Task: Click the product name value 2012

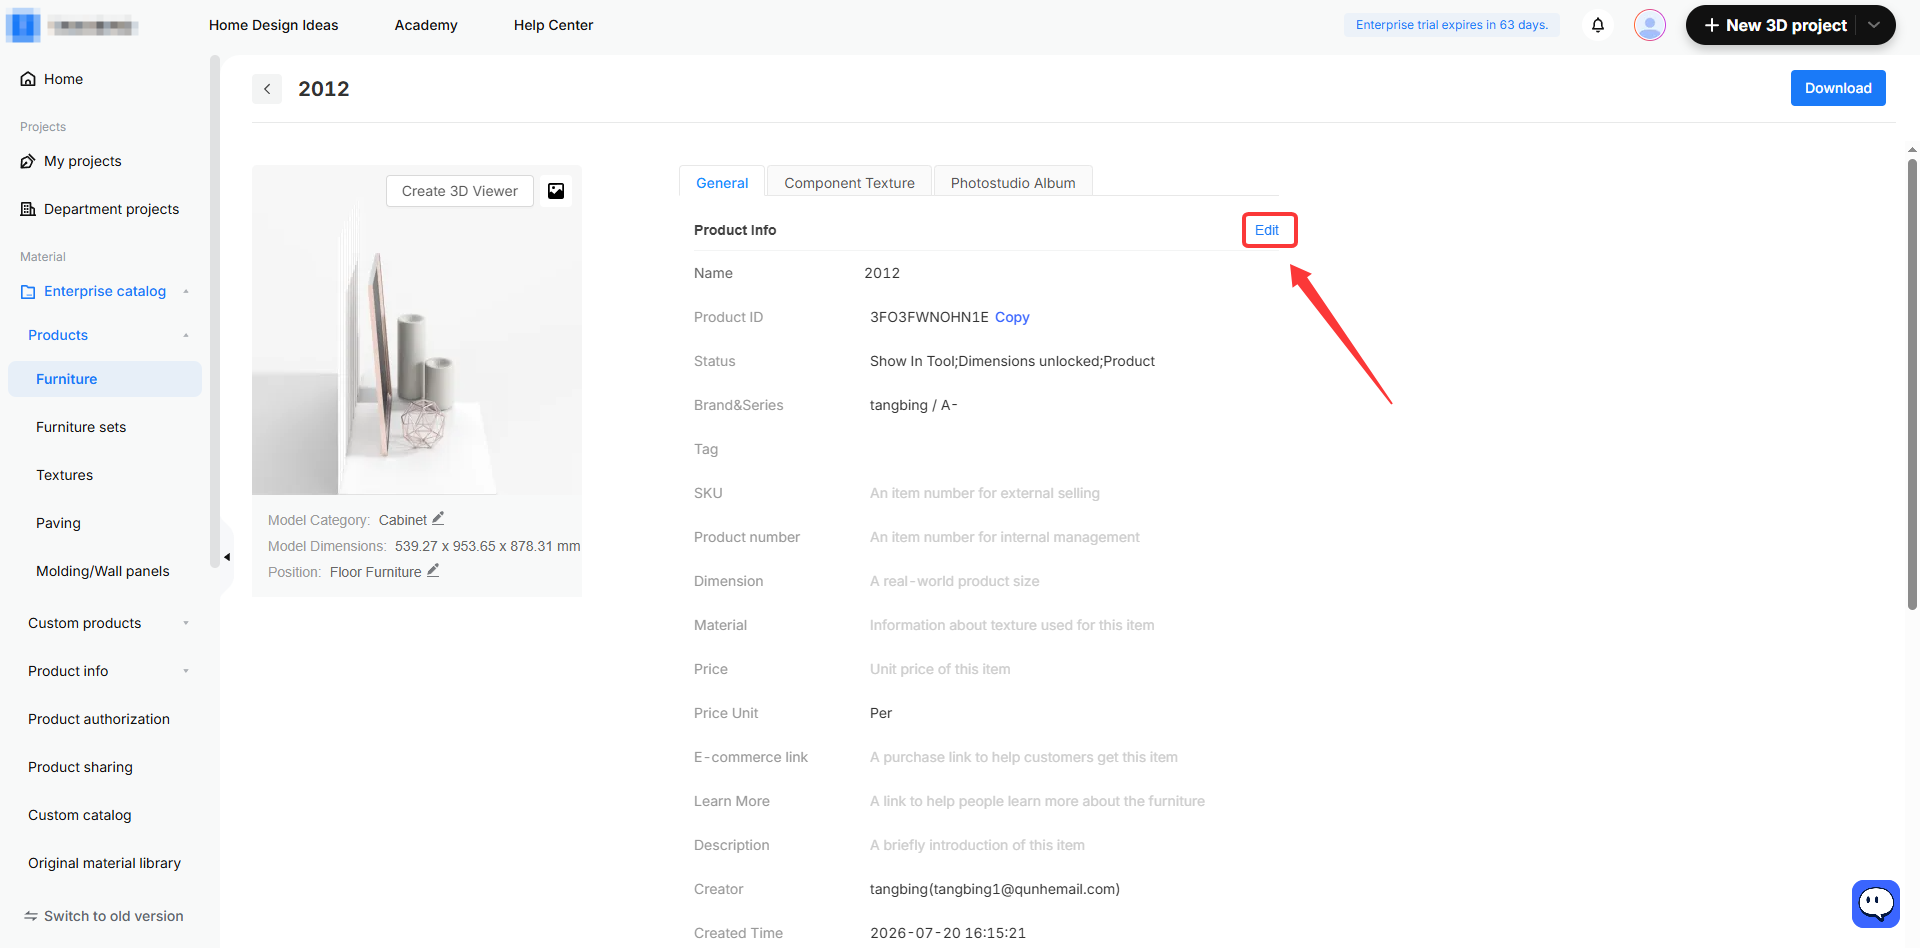Action: [882, 273]
